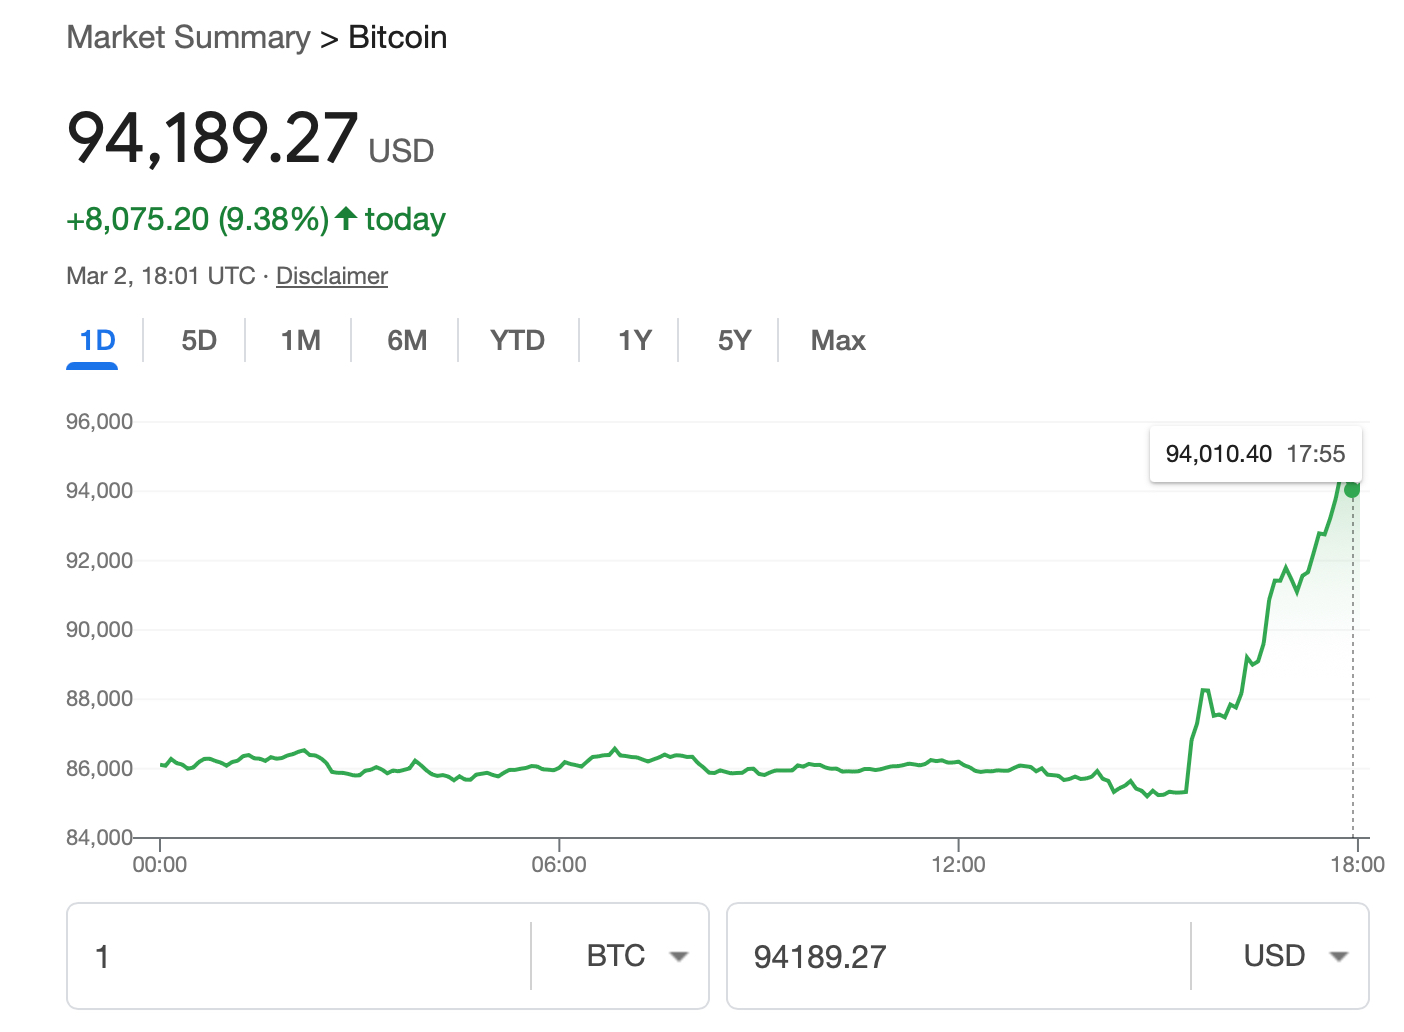Select the 1D time range tab
Image resolution: width=1404 pixels, height=1032 pixels.
click(x=97, y=341)
